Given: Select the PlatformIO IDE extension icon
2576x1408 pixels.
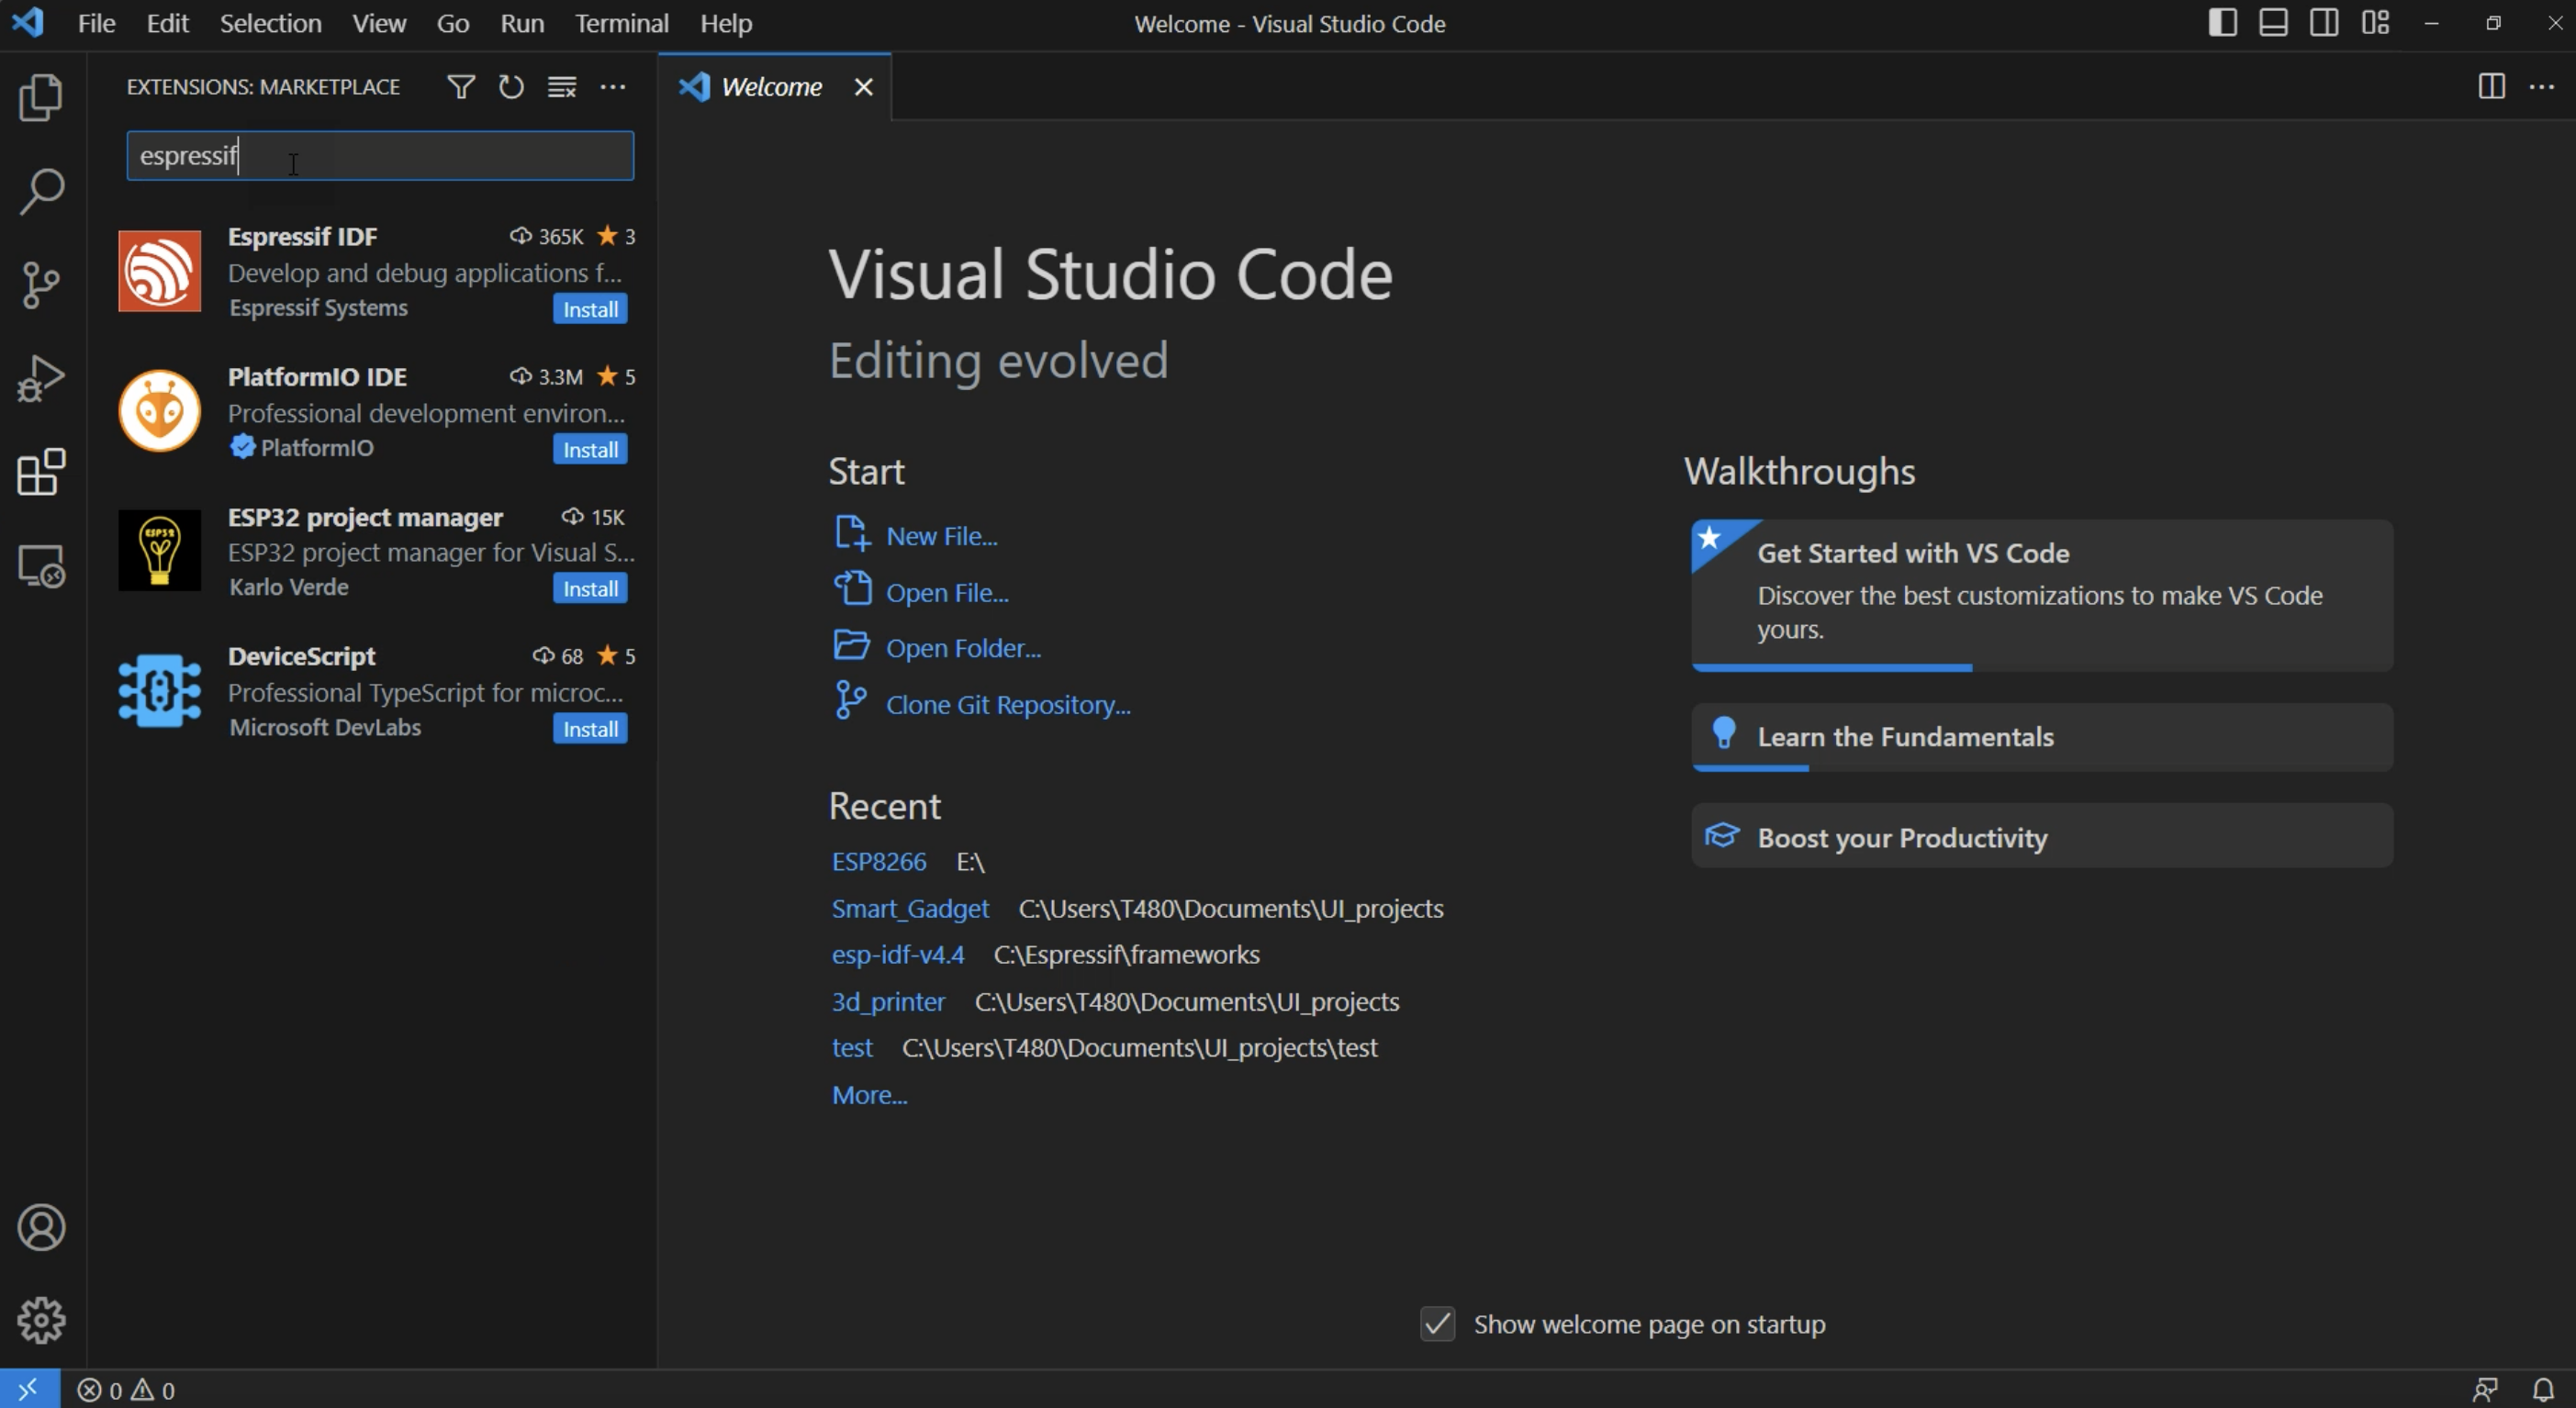Looking at the screenshot, I should click(x=160, y=411).
